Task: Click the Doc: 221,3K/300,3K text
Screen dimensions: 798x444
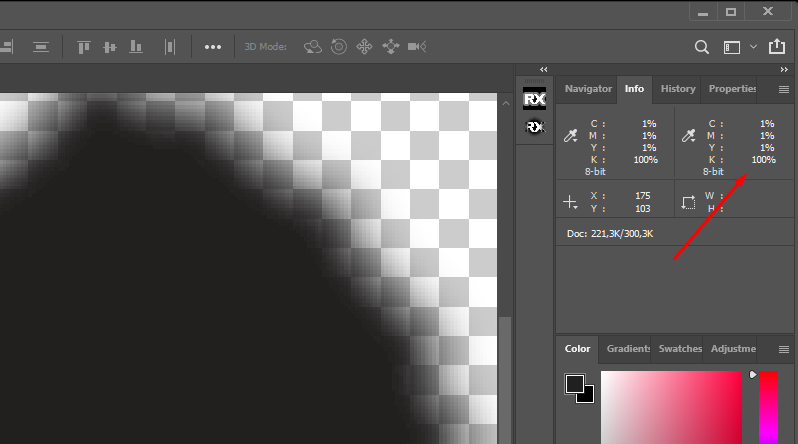Action: [610, 234]
